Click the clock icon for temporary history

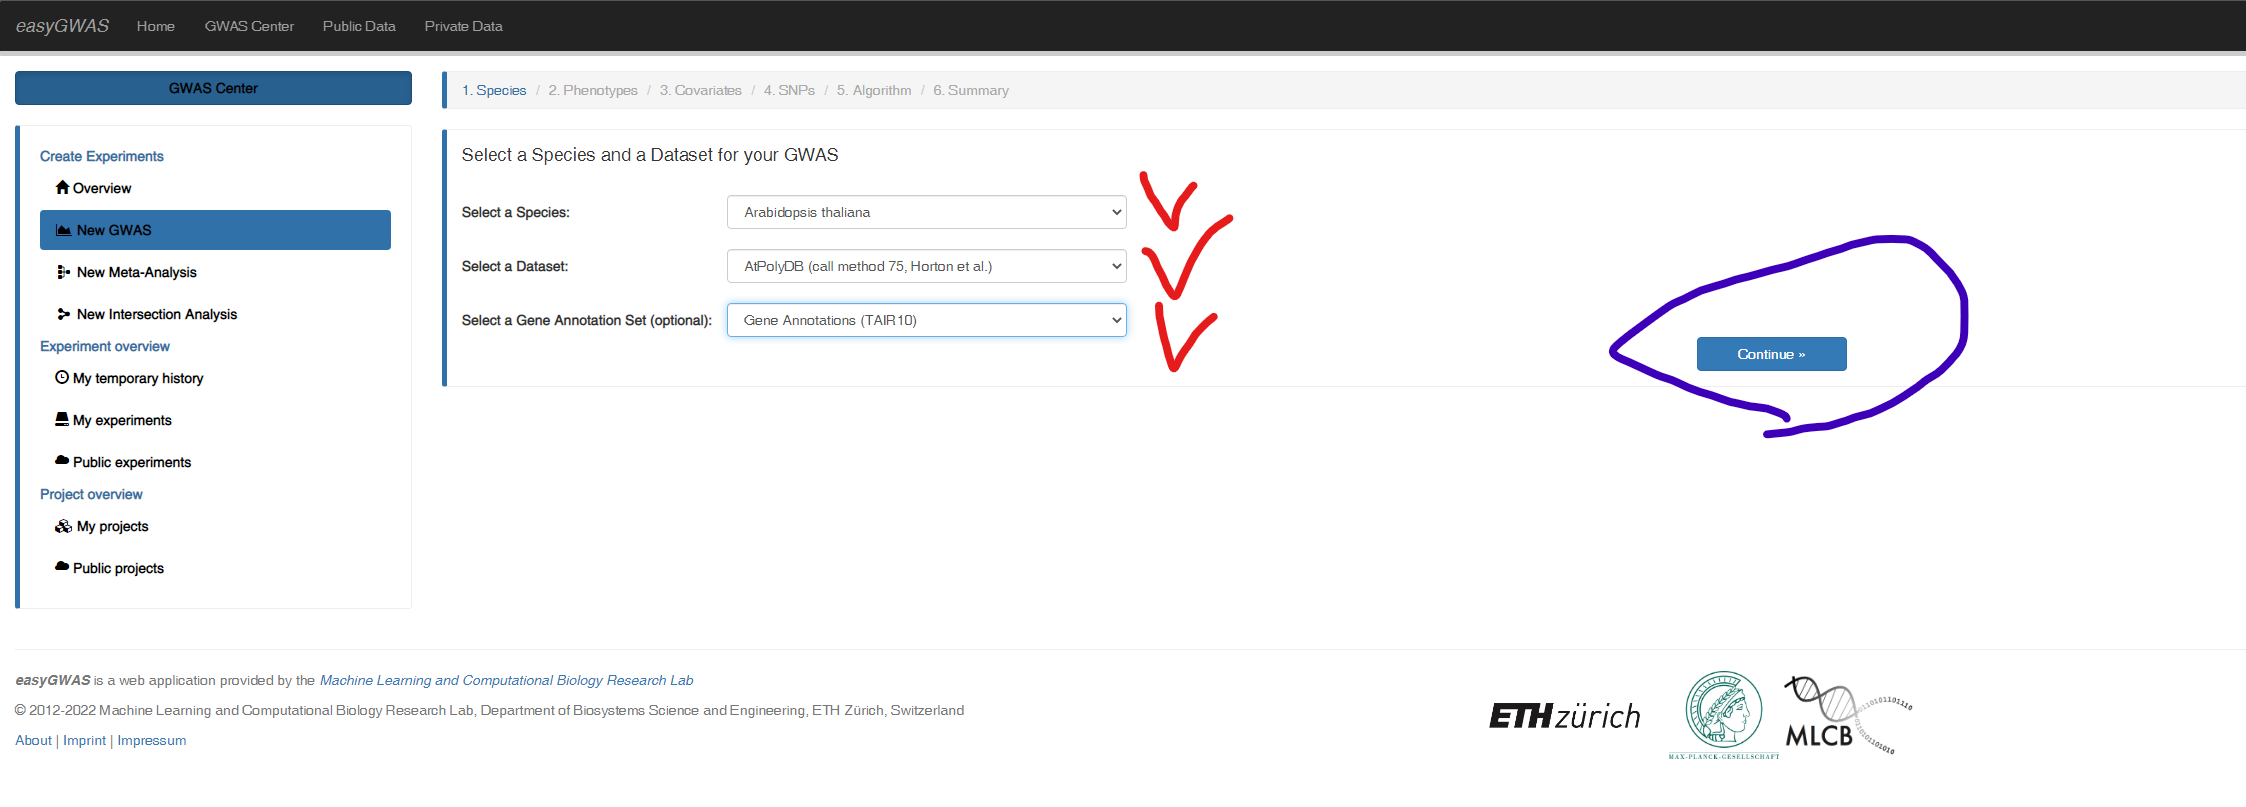click(62, 378)
